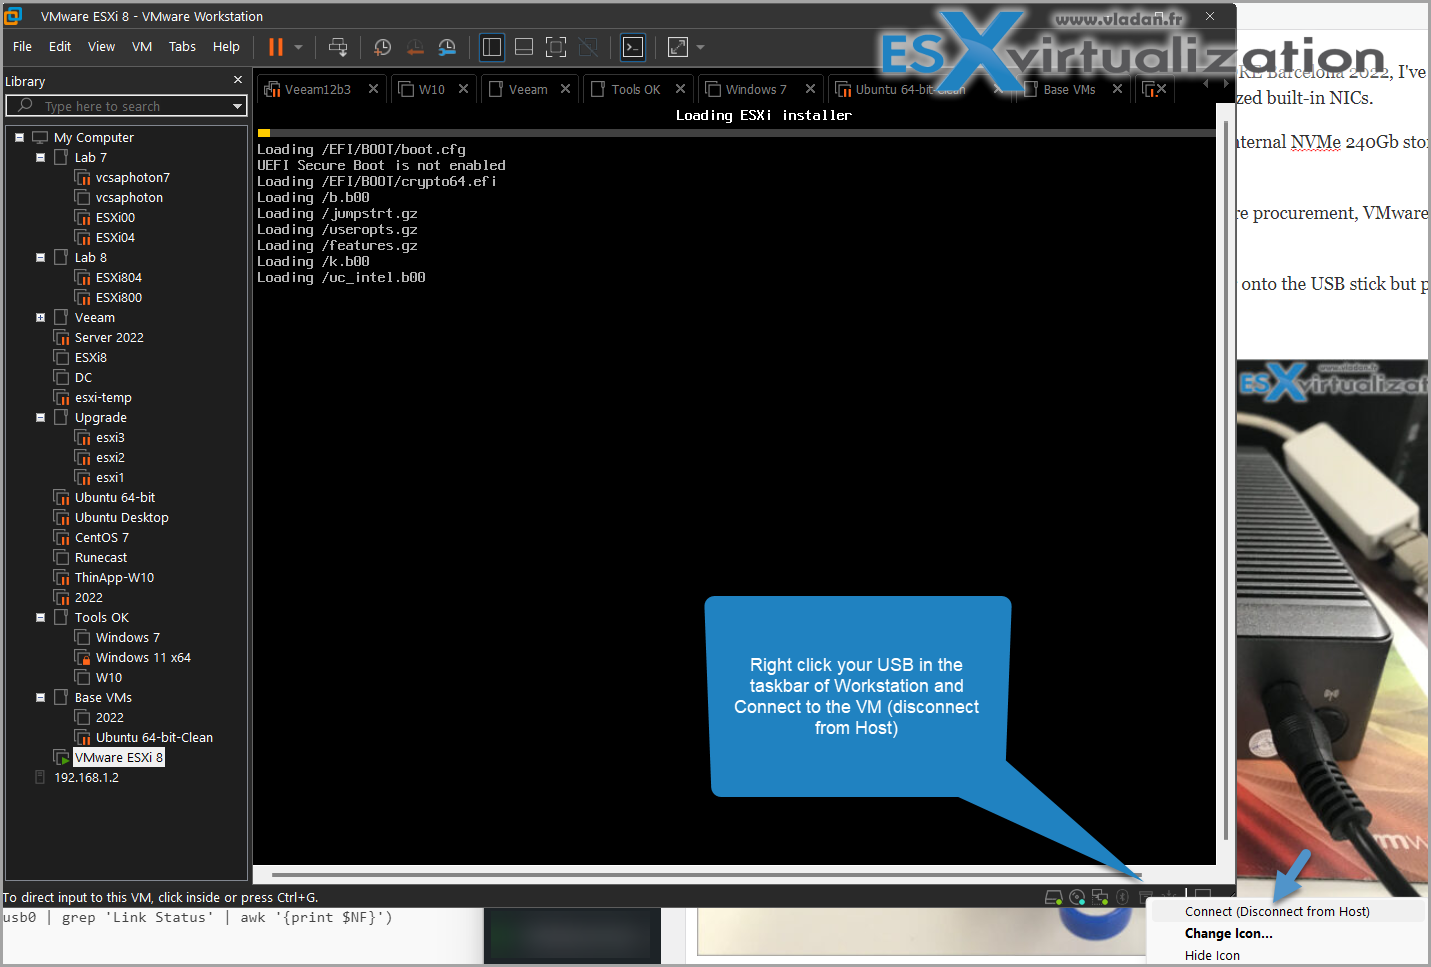Select vcsaphoton7 in the library tree
Screen dimensions: 1431x967
pyautogui.click(x=132, y=178)
